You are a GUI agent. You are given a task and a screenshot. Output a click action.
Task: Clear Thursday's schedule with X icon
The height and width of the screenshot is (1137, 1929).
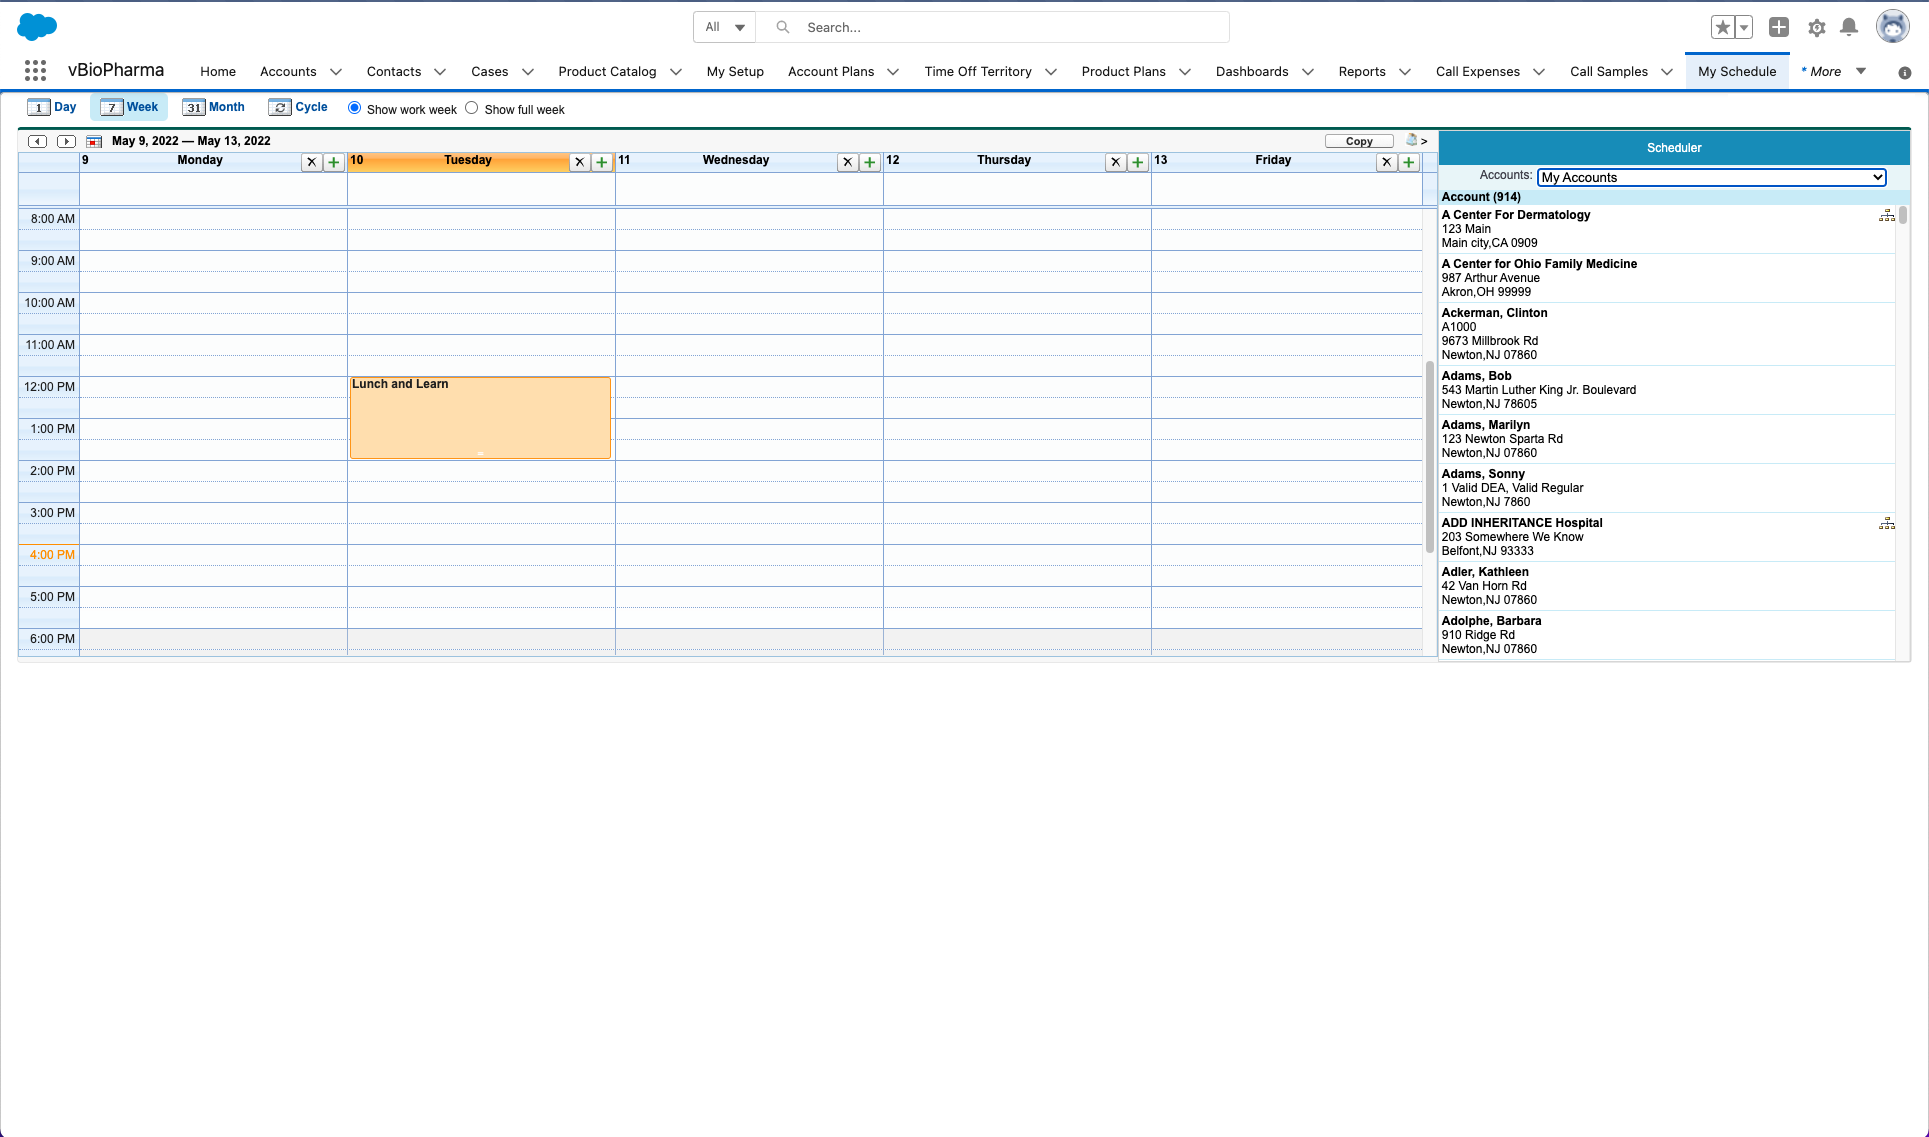(1116, 162)
